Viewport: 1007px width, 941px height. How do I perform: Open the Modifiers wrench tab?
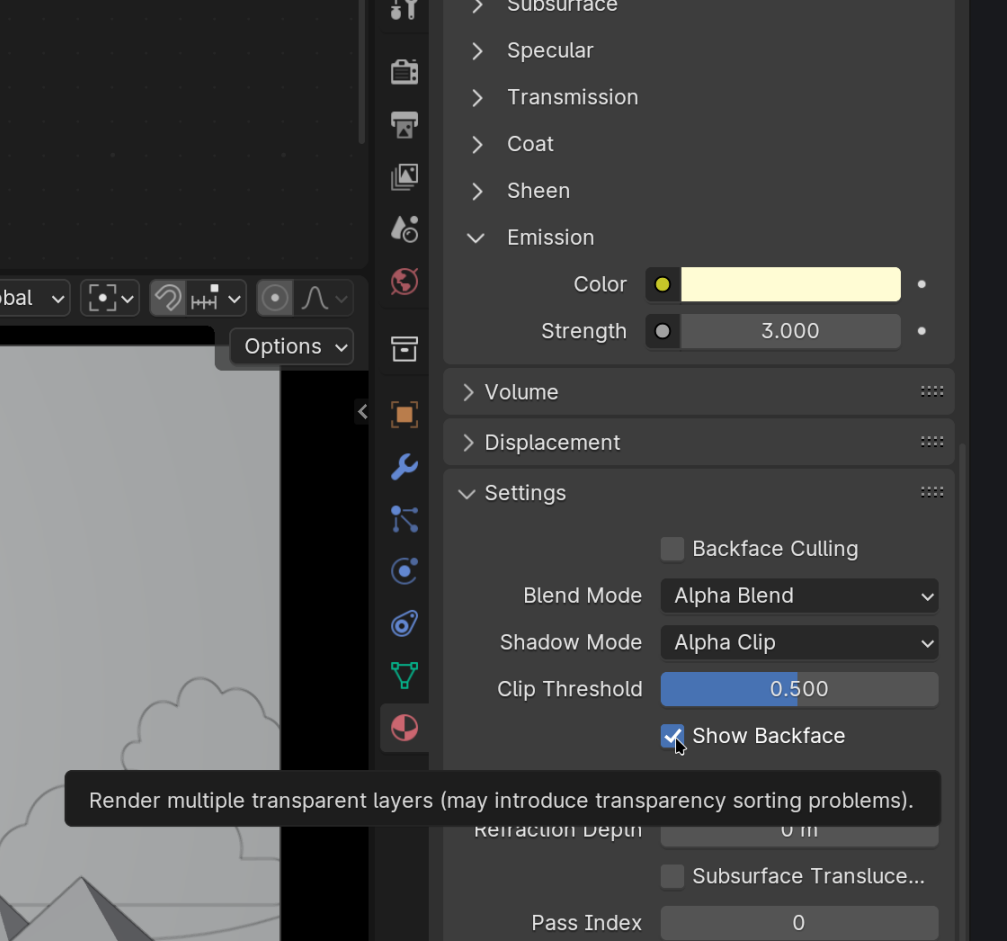pos(404,467)
